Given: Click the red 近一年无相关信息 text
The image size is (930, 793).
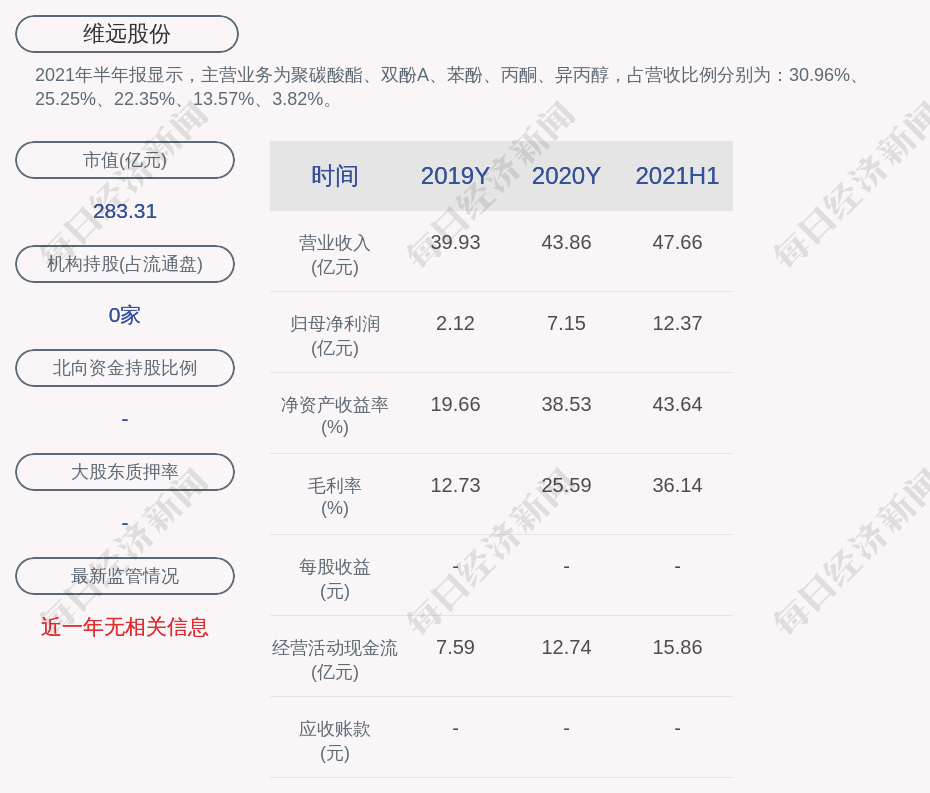Looking at the screenshot, I should (x=125, y=627).
